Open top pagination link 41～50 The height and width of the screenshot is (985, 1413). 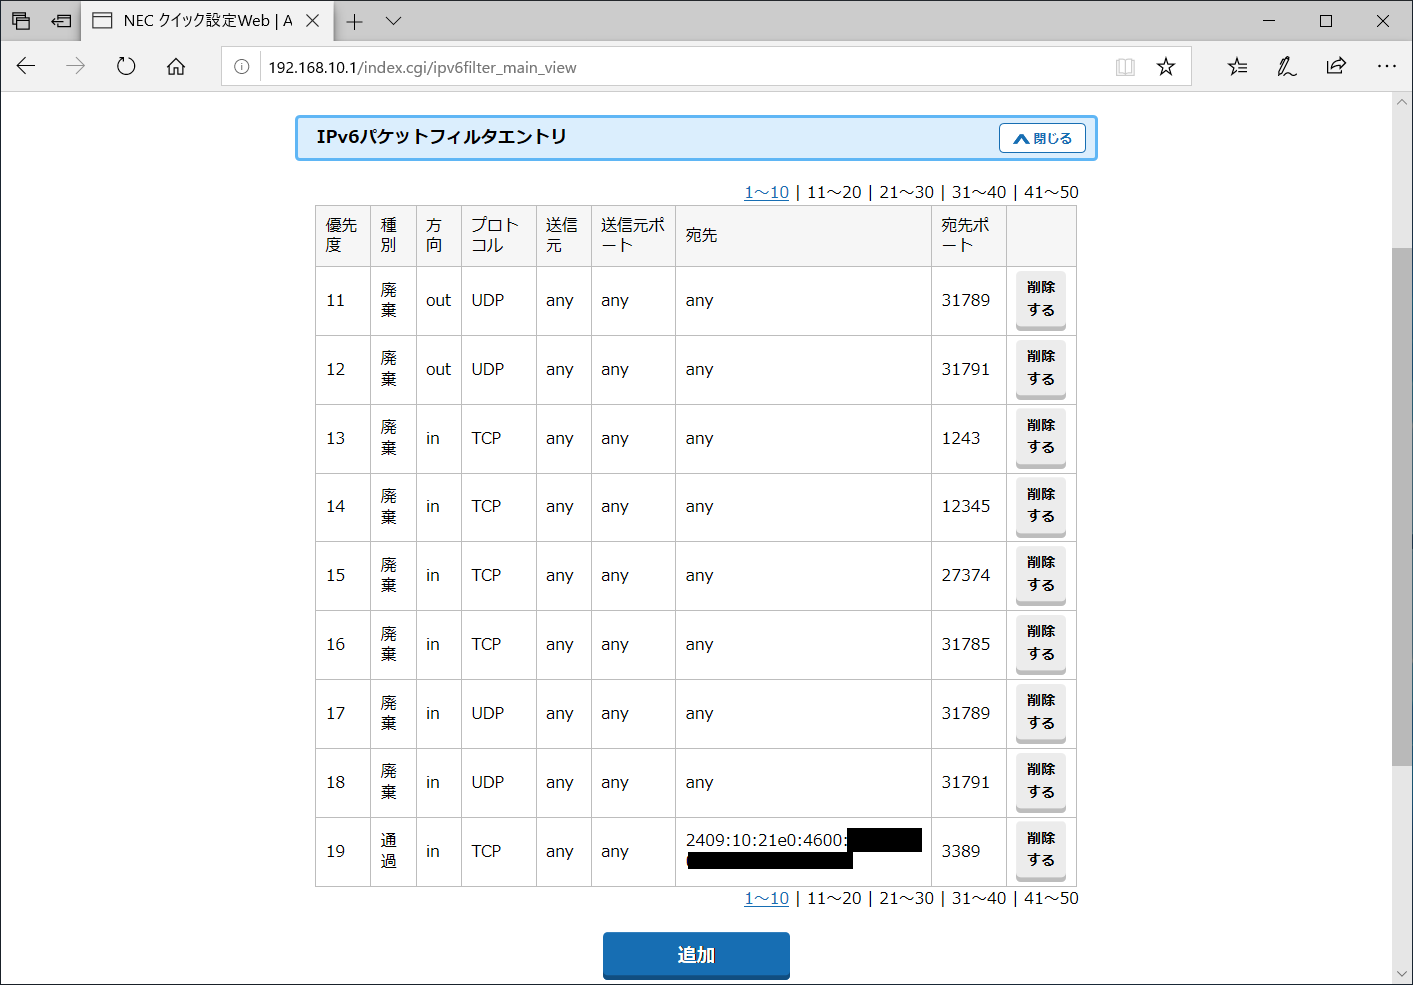point(1051,193)
